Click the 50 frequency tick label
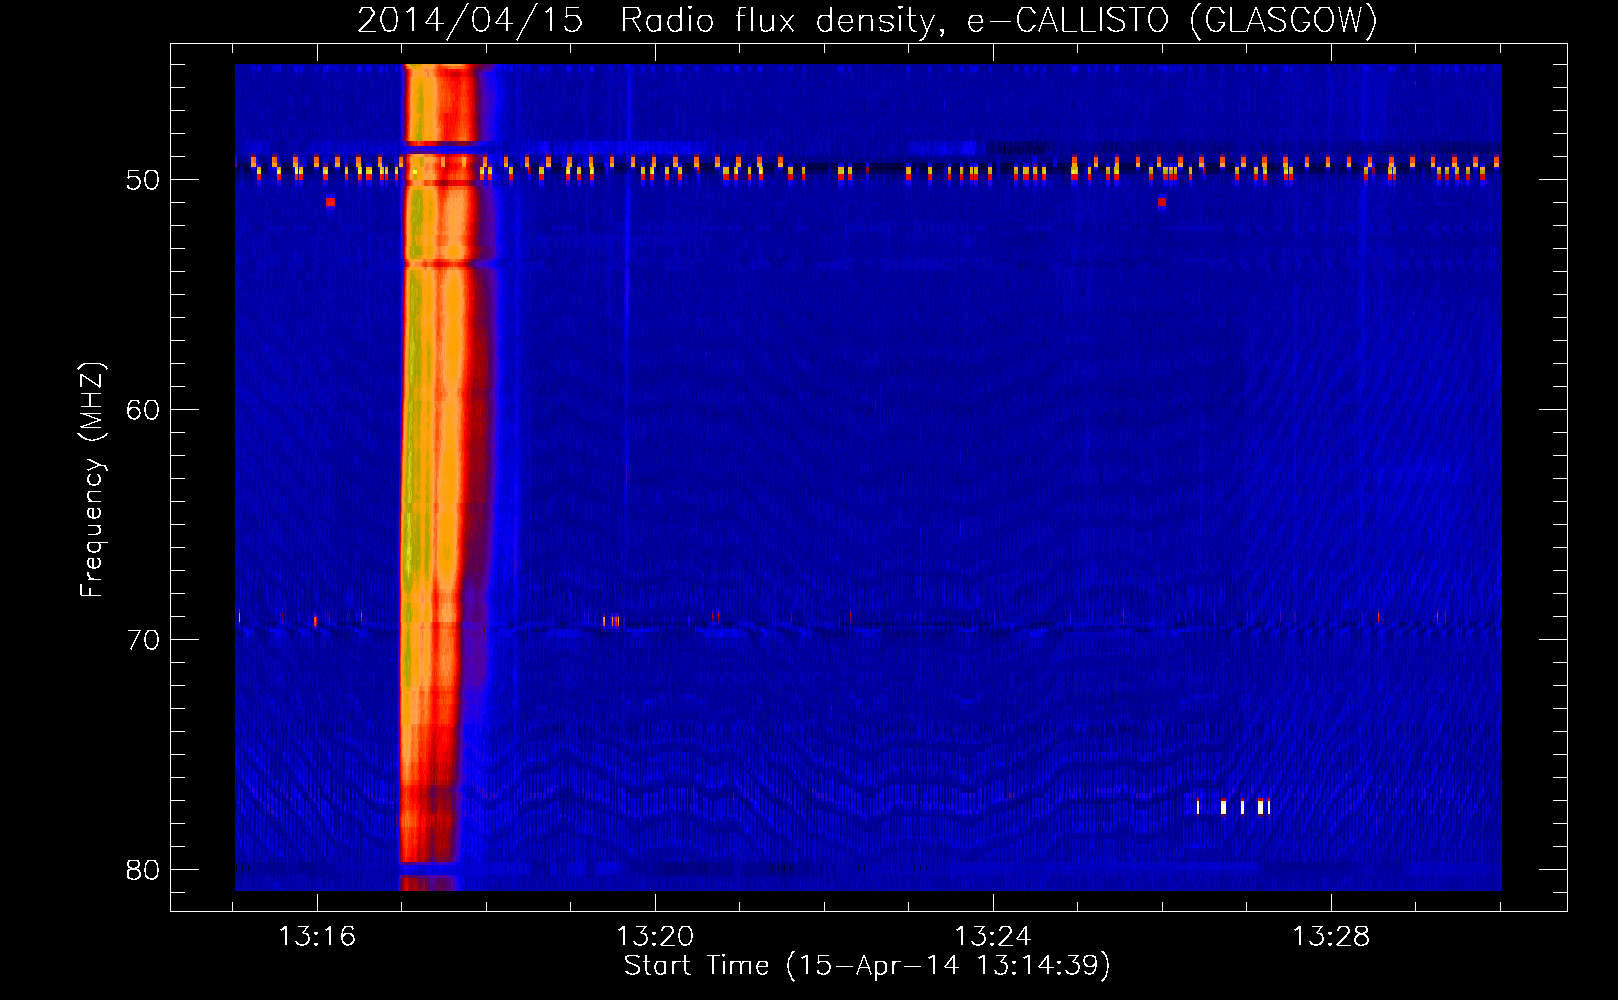 click(x=143, y=180)
